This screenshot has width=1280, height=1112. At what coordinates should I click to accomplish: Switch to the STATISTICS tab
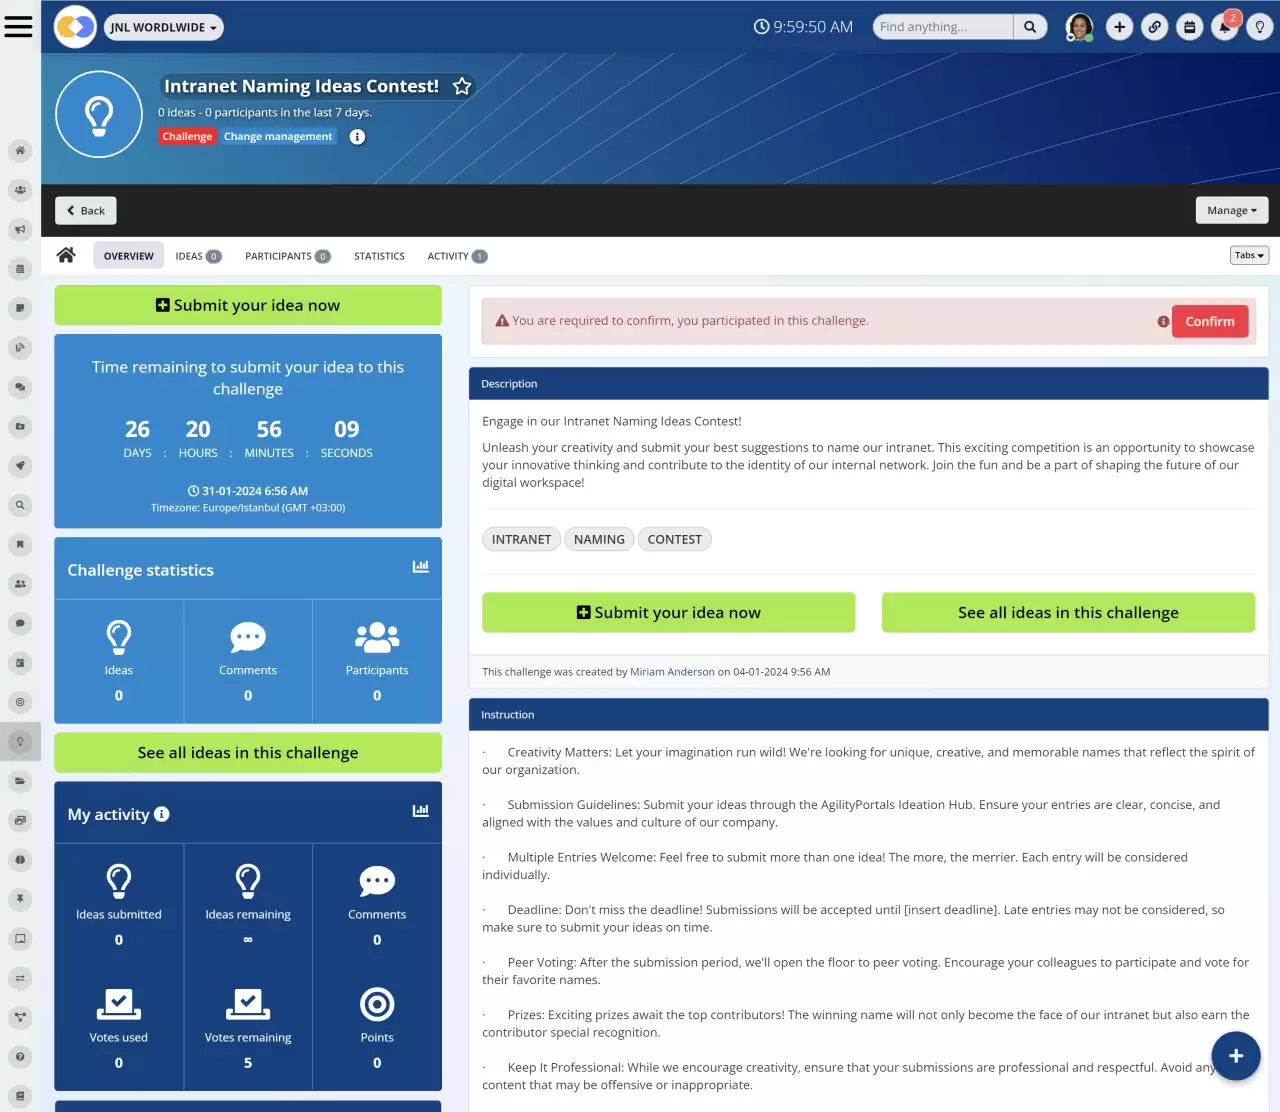(x=379, y=255)
